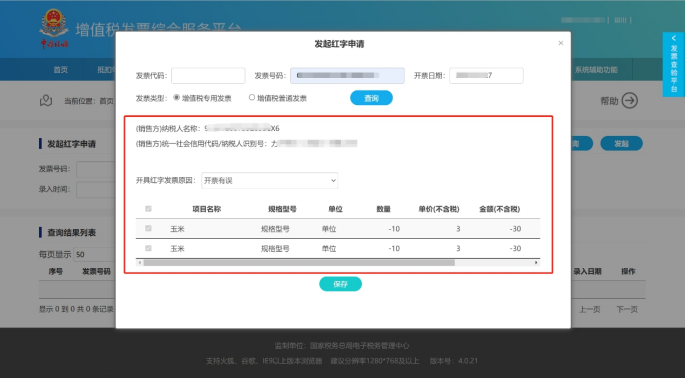This screenshot has height=378, width=685.
Task: Open help via the arrow circle icon
Action: [x=630, y=101]
